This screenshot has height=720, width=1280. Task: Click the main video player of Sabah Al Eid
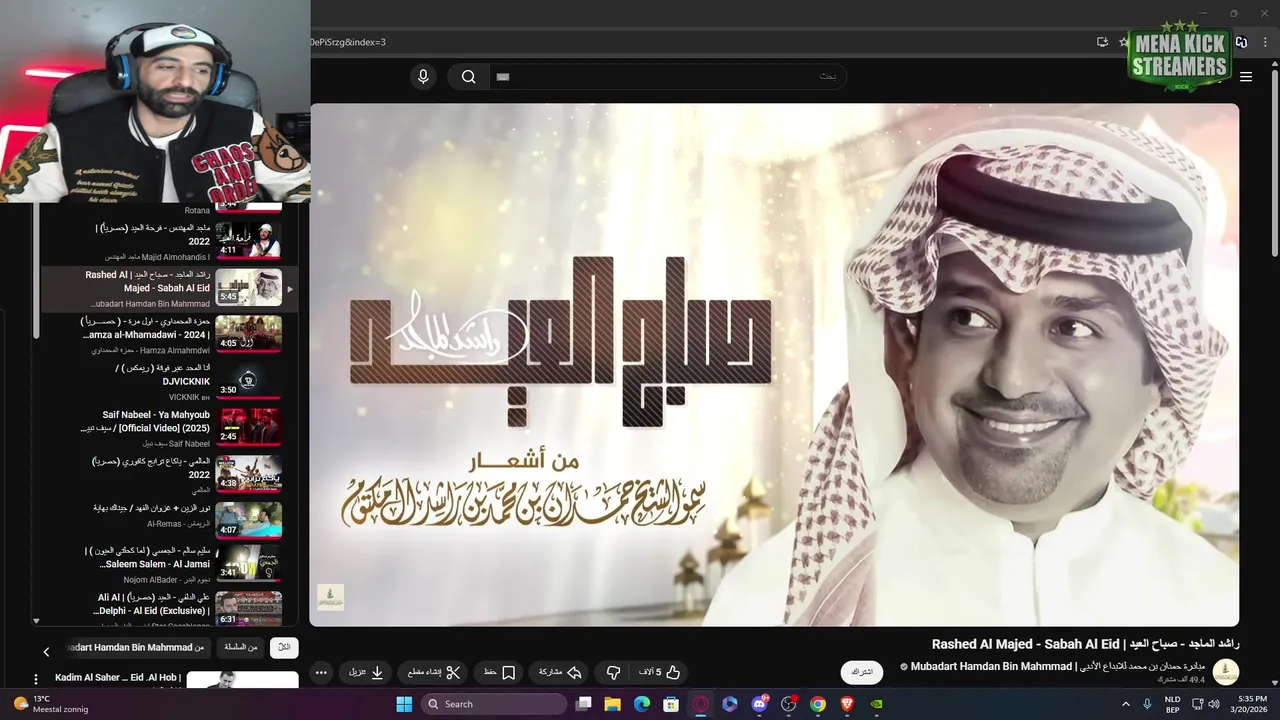[774, 365]
